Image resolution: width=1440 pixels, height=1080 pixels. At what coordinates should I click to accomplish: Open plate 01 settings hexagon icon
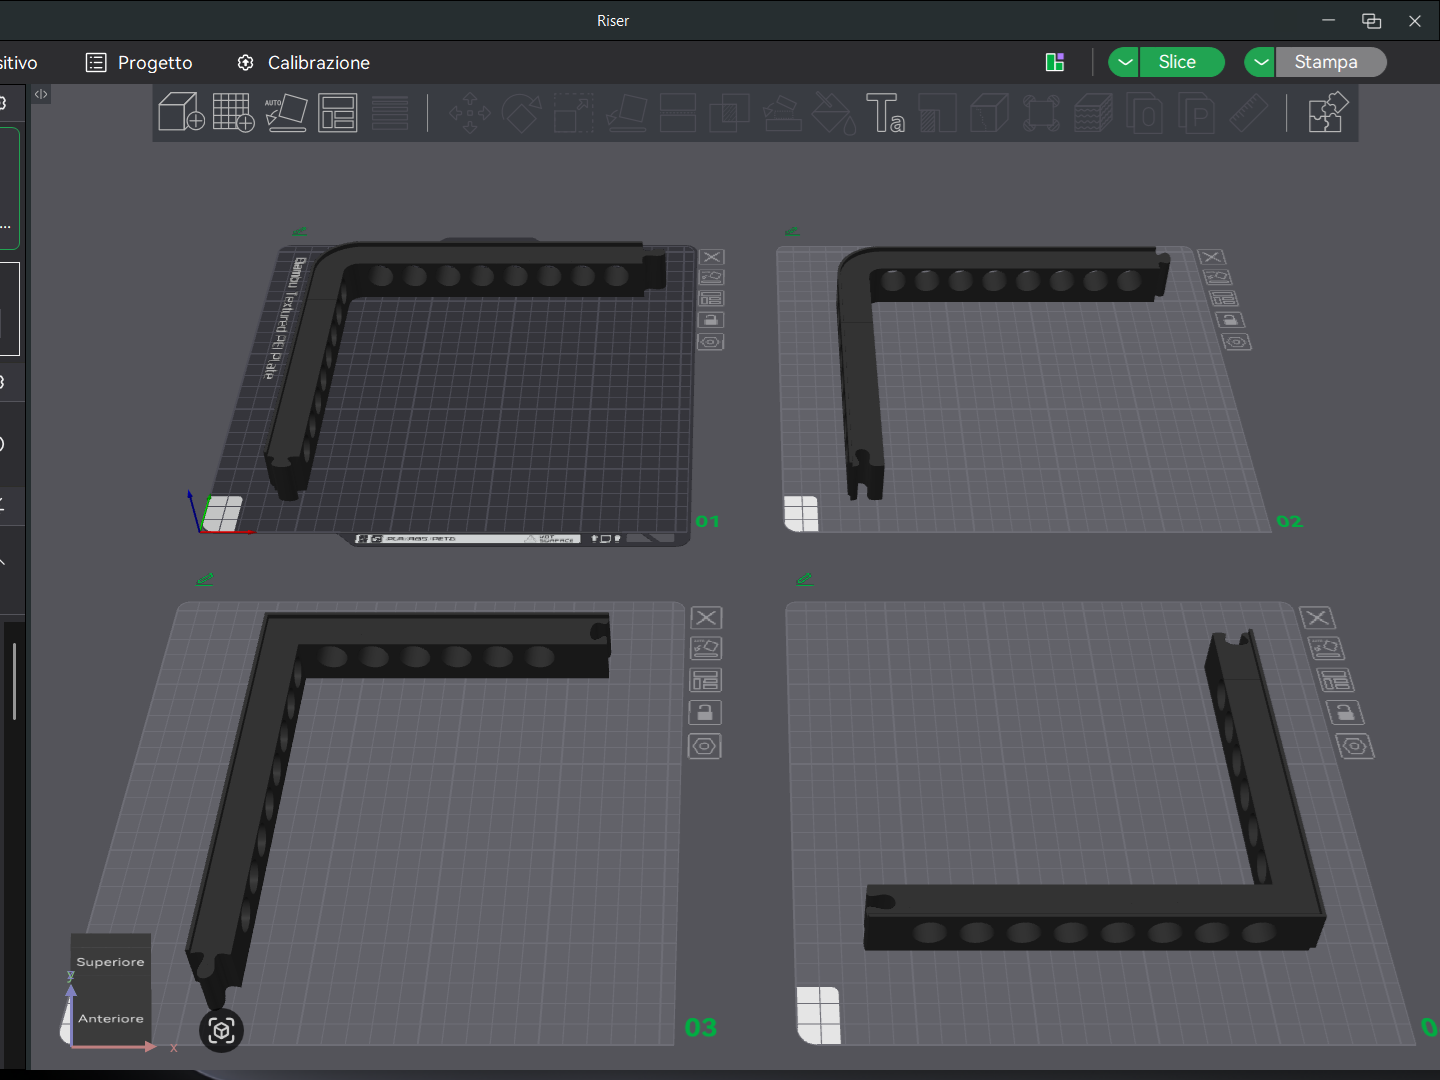[x=710, y=342]
